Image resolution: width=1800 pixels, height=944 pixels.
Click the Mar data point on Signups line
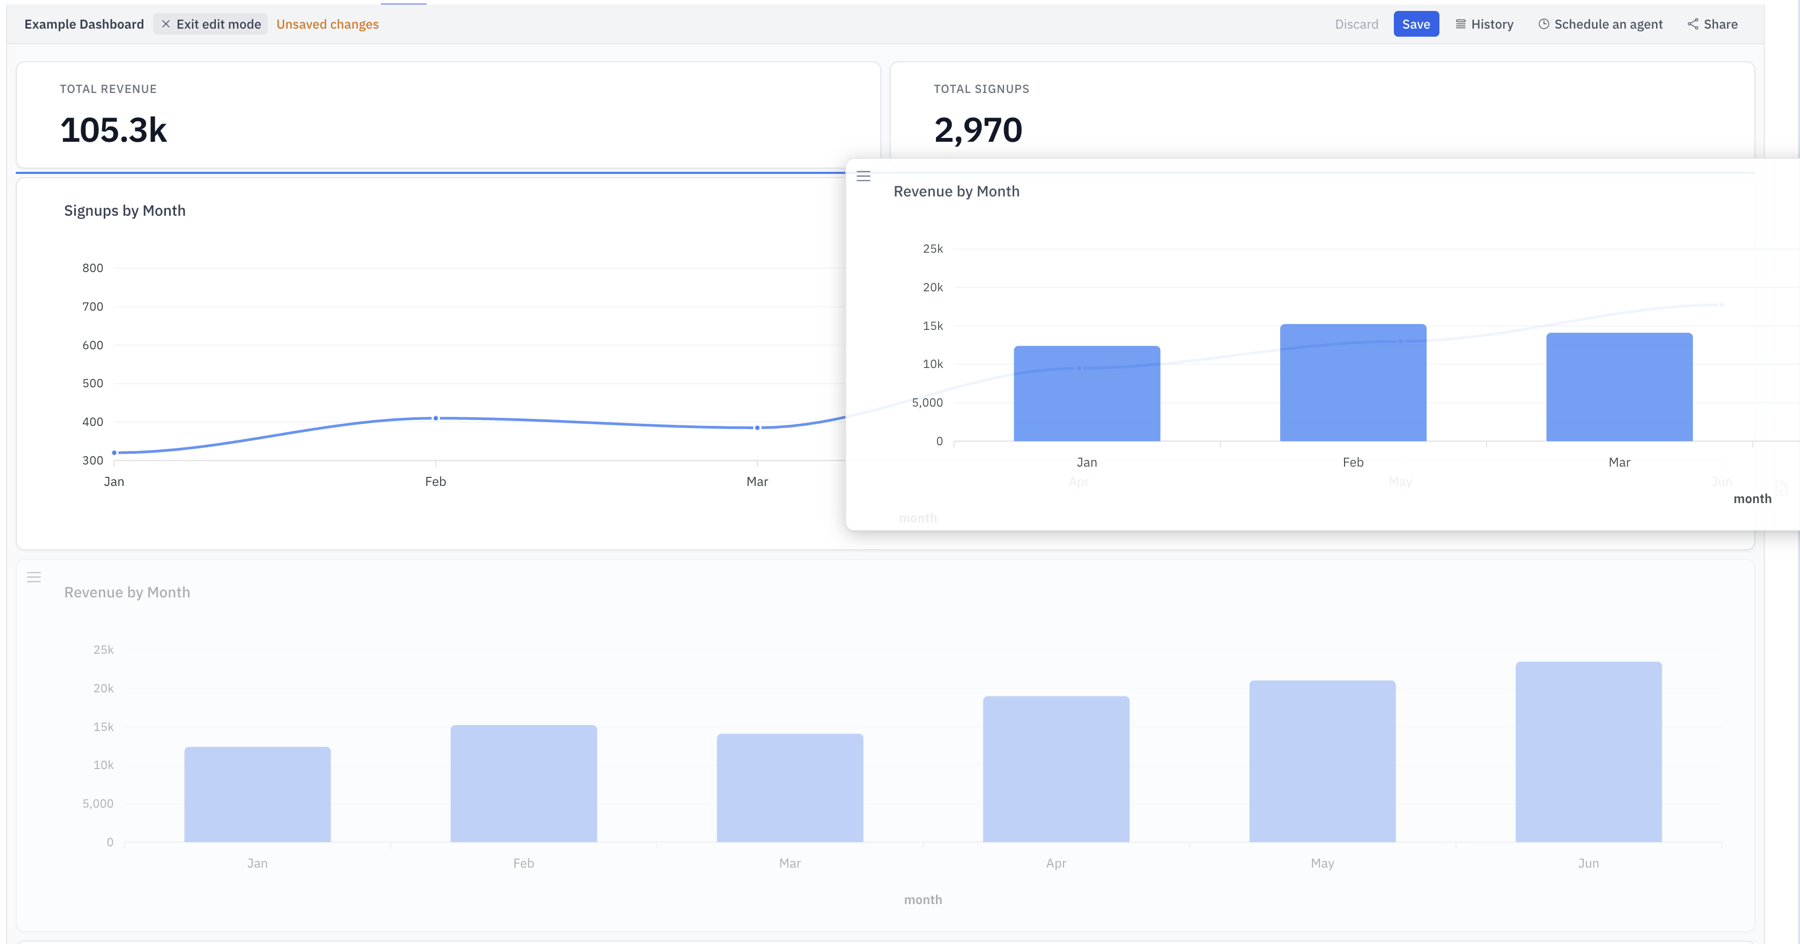757,428
